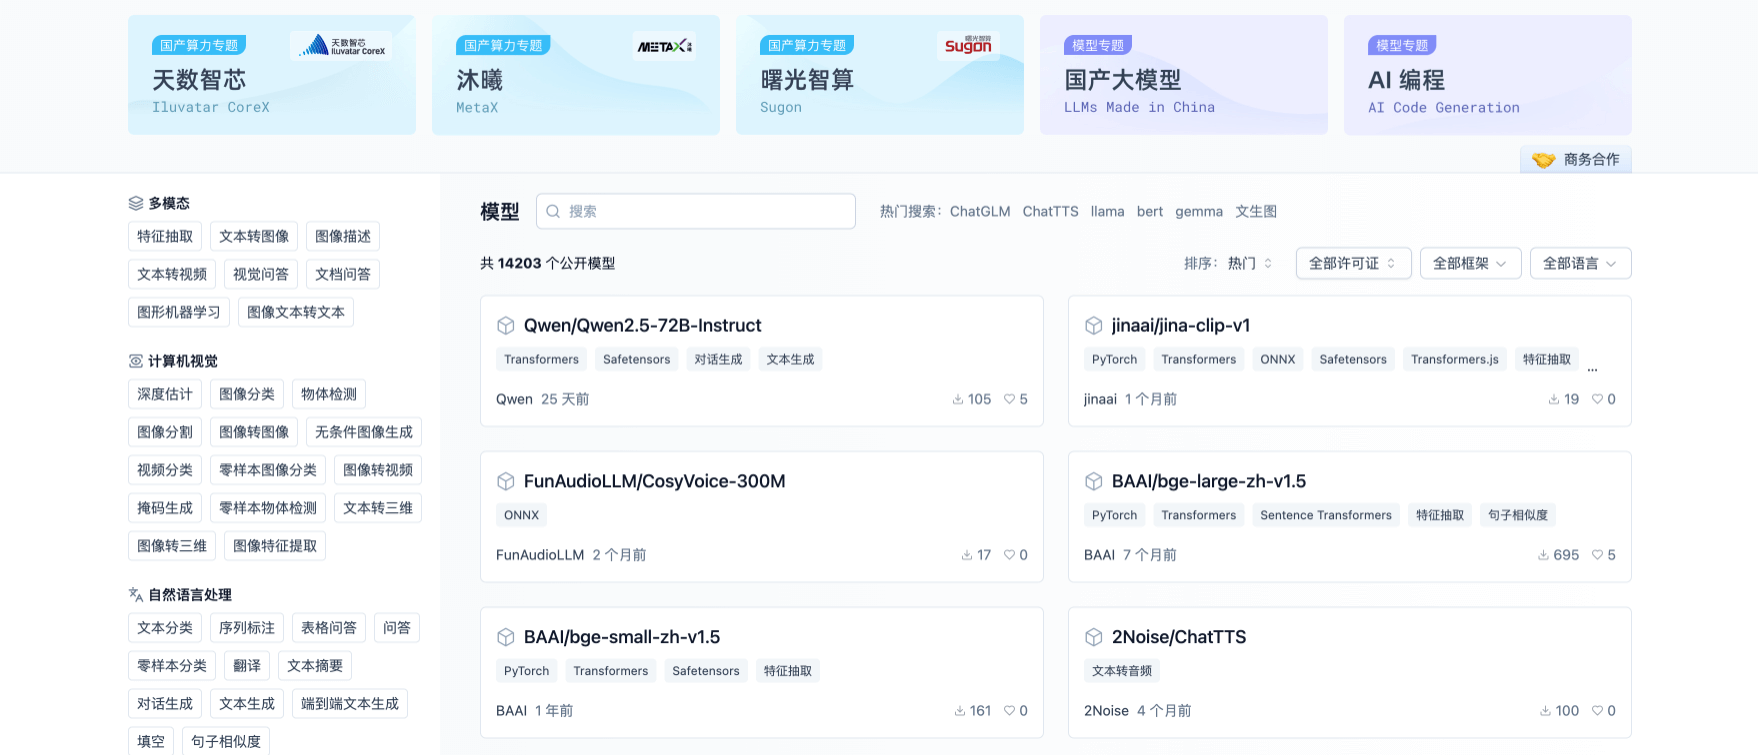Open the 国产大模型 LLMs Made in China banner

pos(1184,75)
